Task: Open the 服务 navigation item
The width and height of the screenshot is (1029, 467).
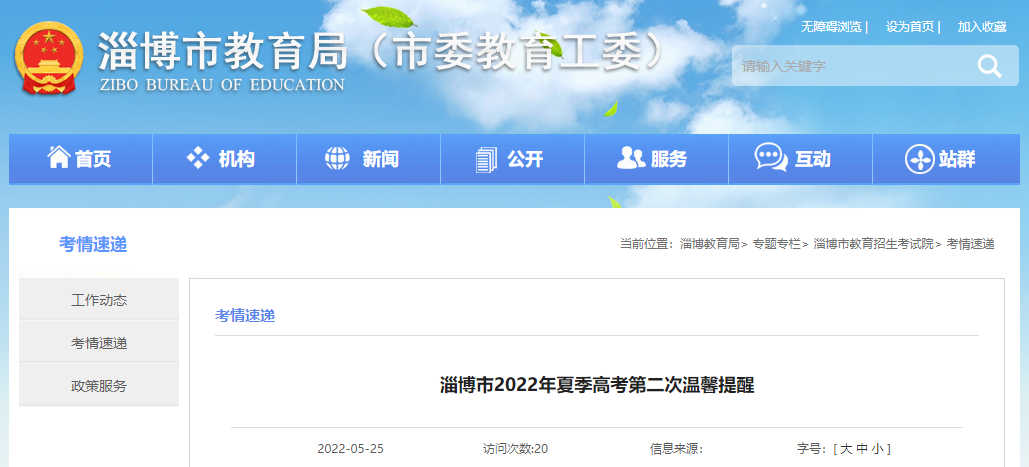Action: pos(657,159)
